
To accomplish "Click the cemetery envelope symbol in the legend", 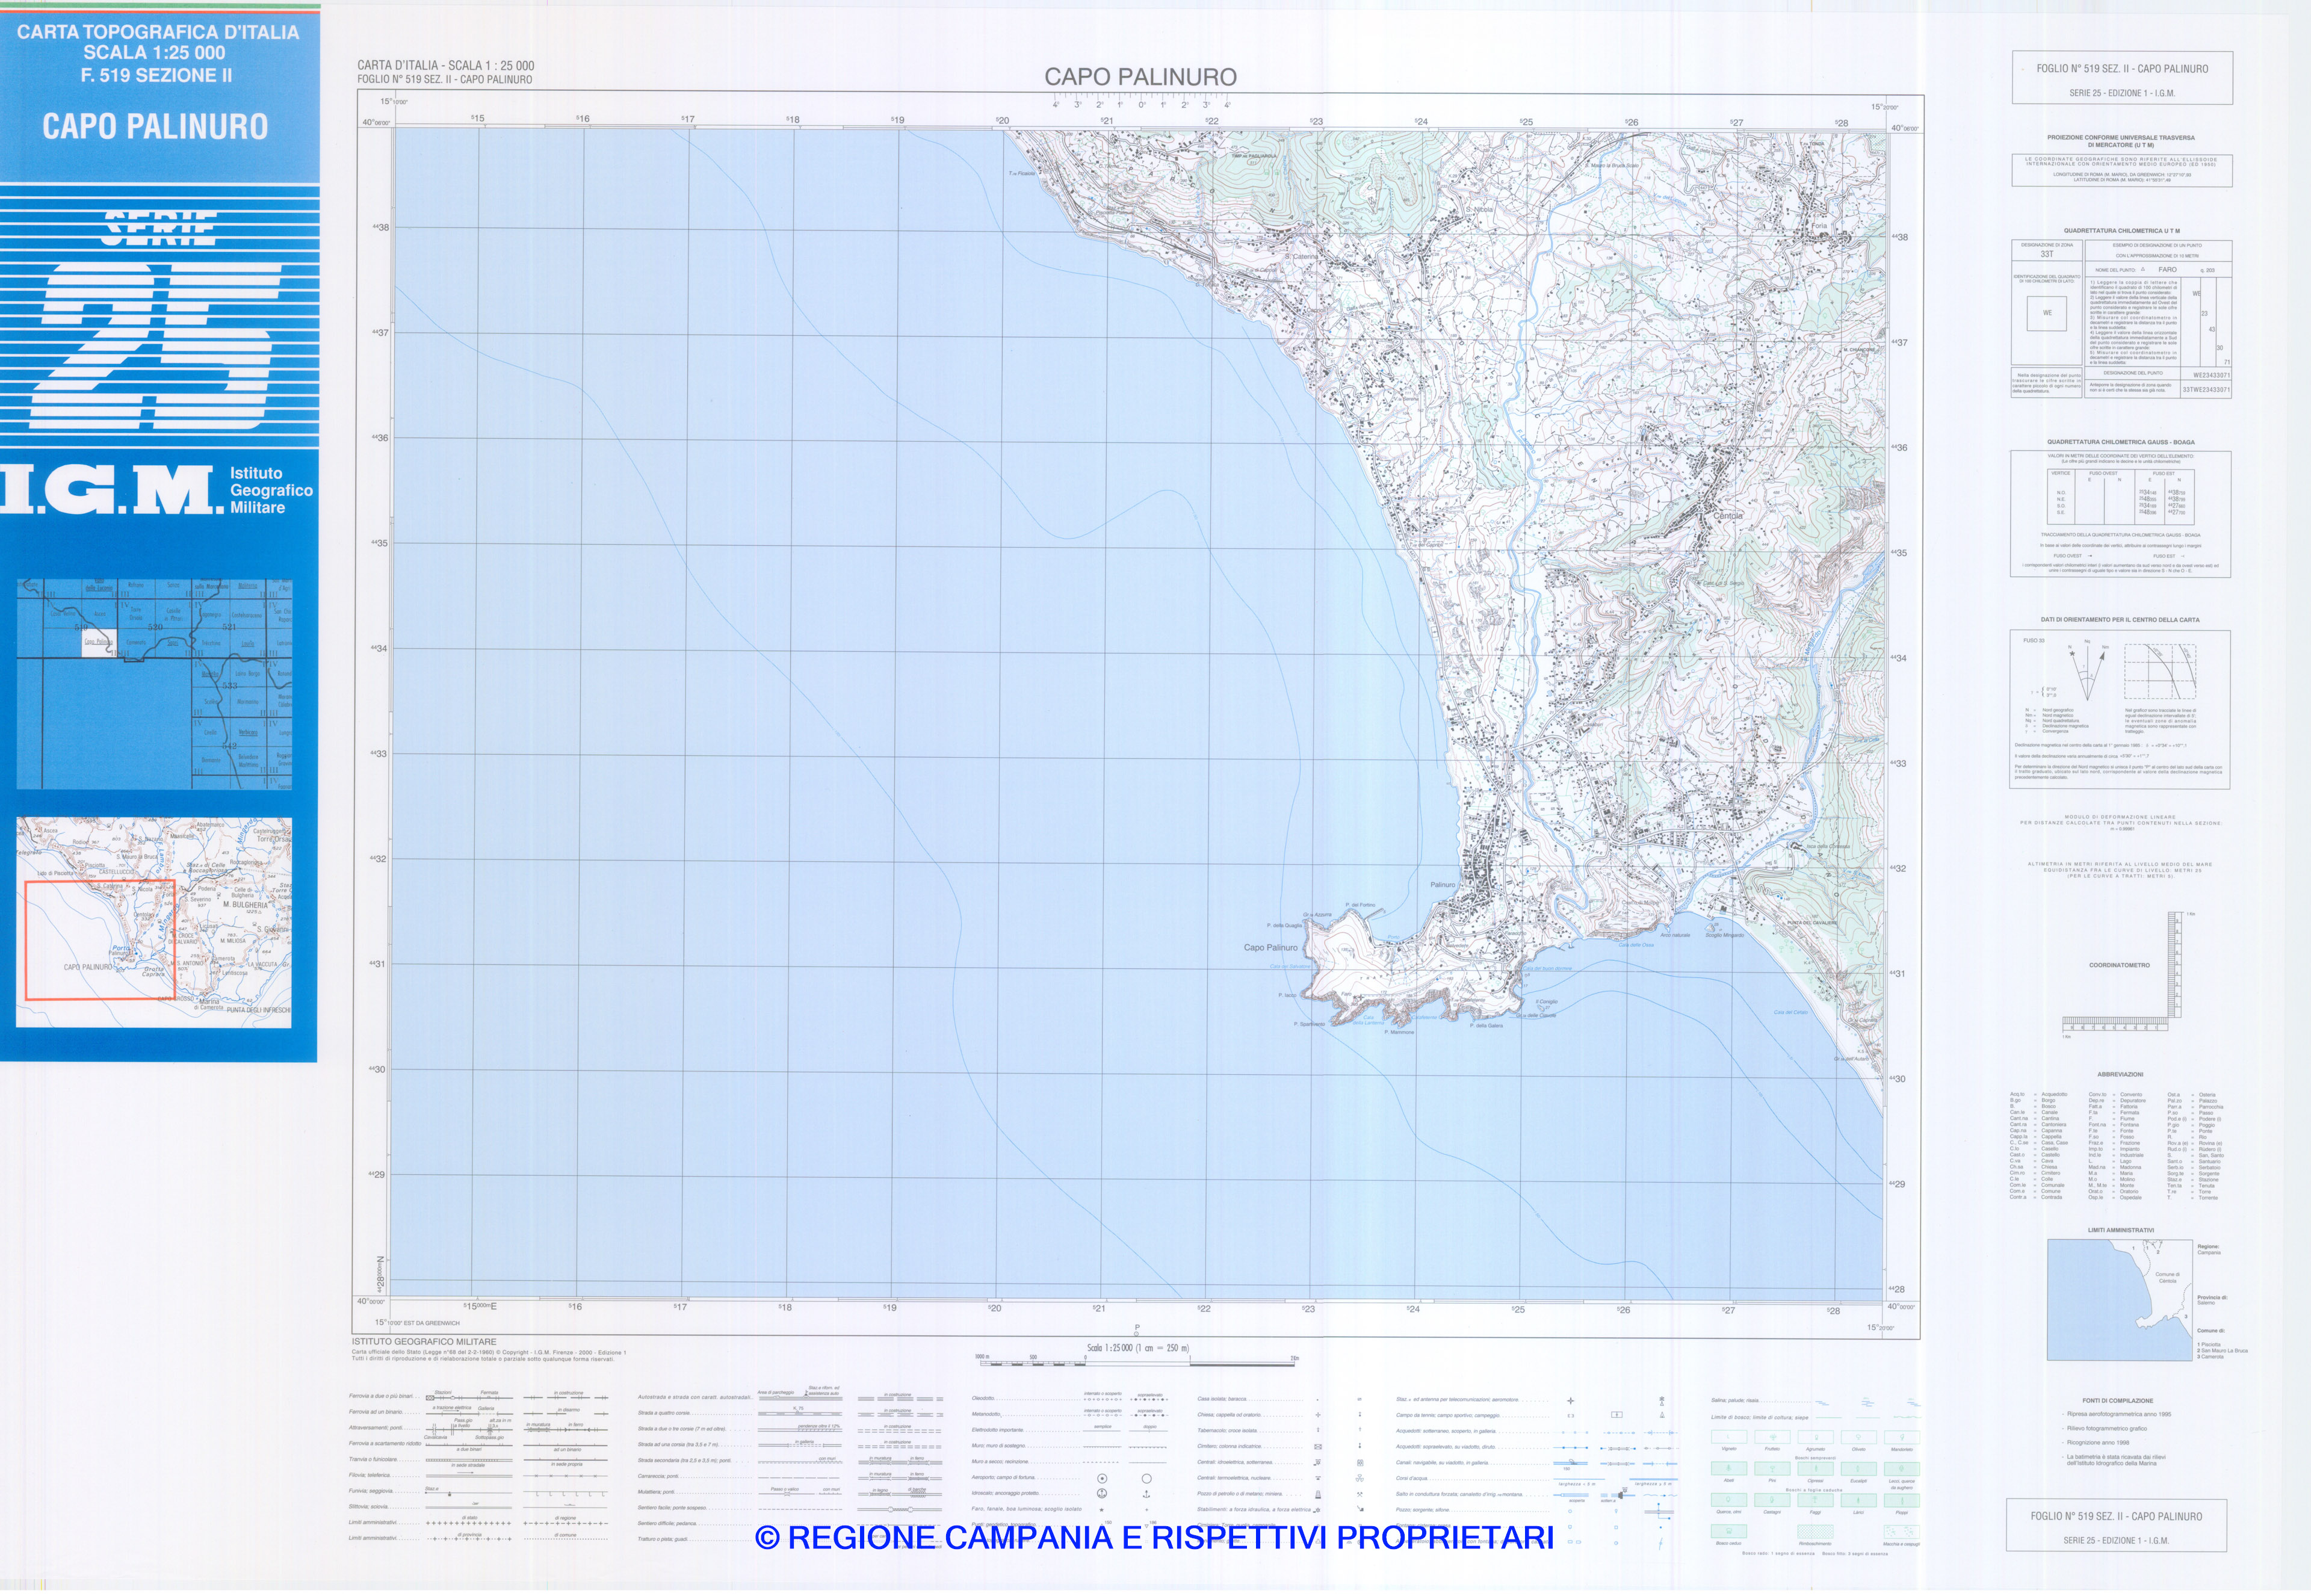I will click(1318, 1447).
